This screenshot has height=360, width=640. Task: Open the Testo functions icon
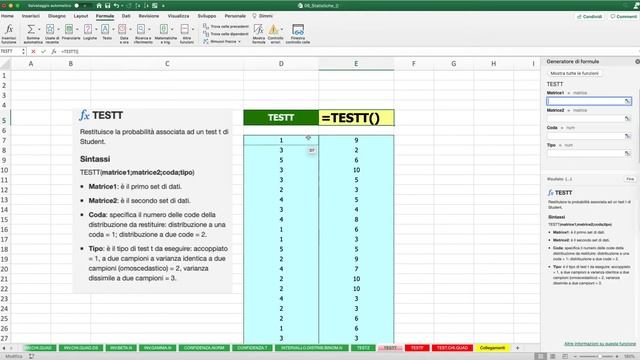click(x=105, y=29)
